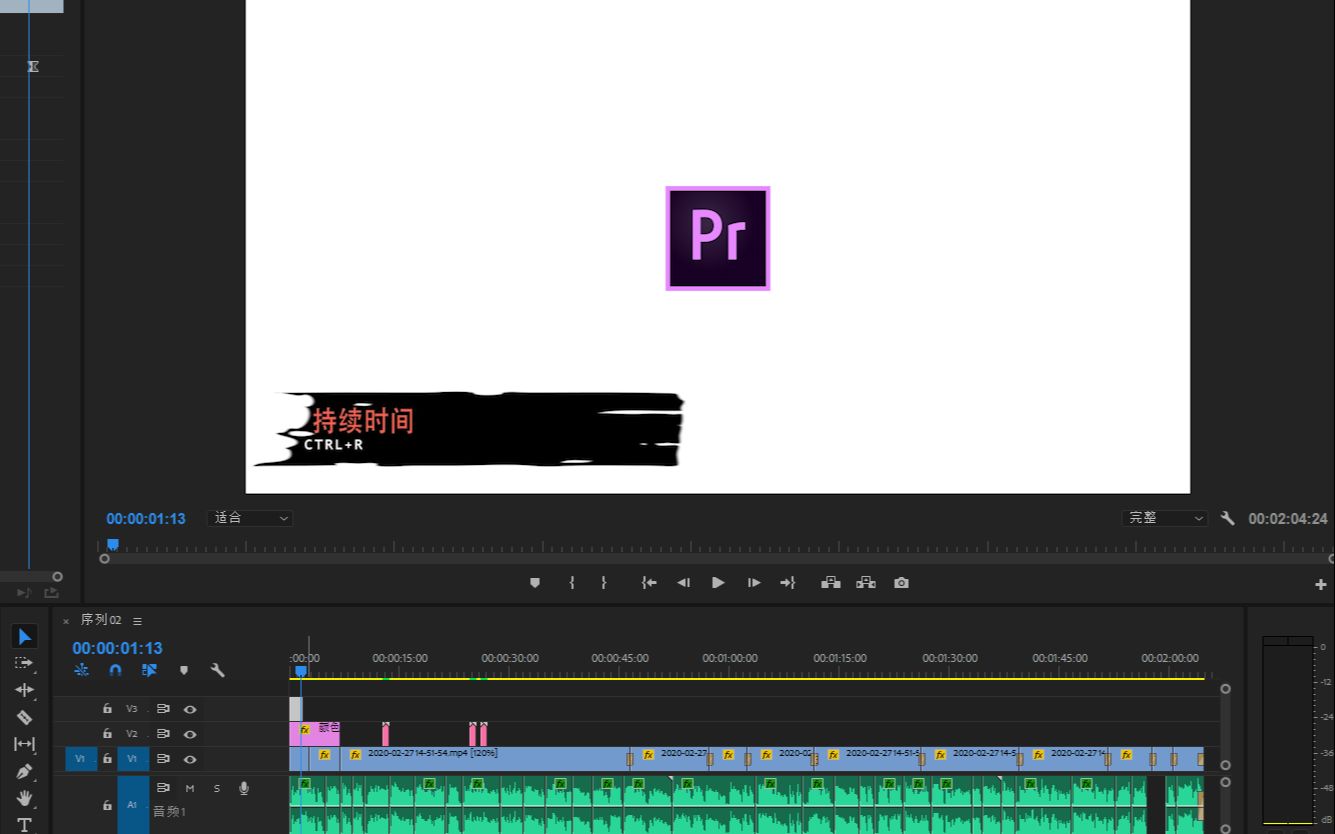
Task: Toggle sync lock on V1
Action: pyautogui.click(x=163, y=759)
